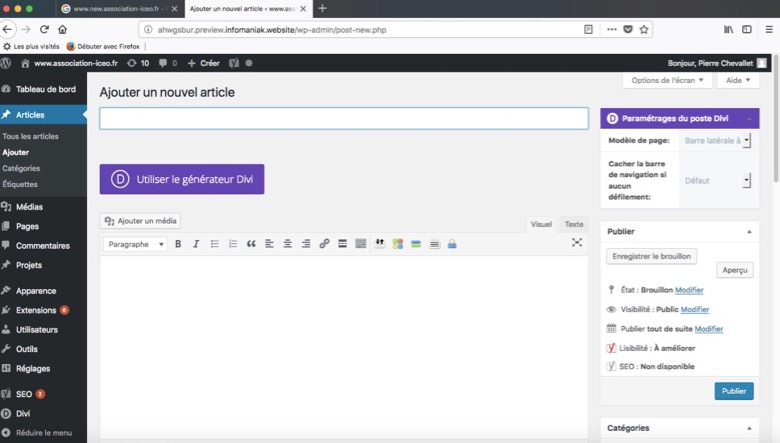The image size is (780, 443).
Task: Toggle reader view icon in address bar
Action: tap(588, 29)
